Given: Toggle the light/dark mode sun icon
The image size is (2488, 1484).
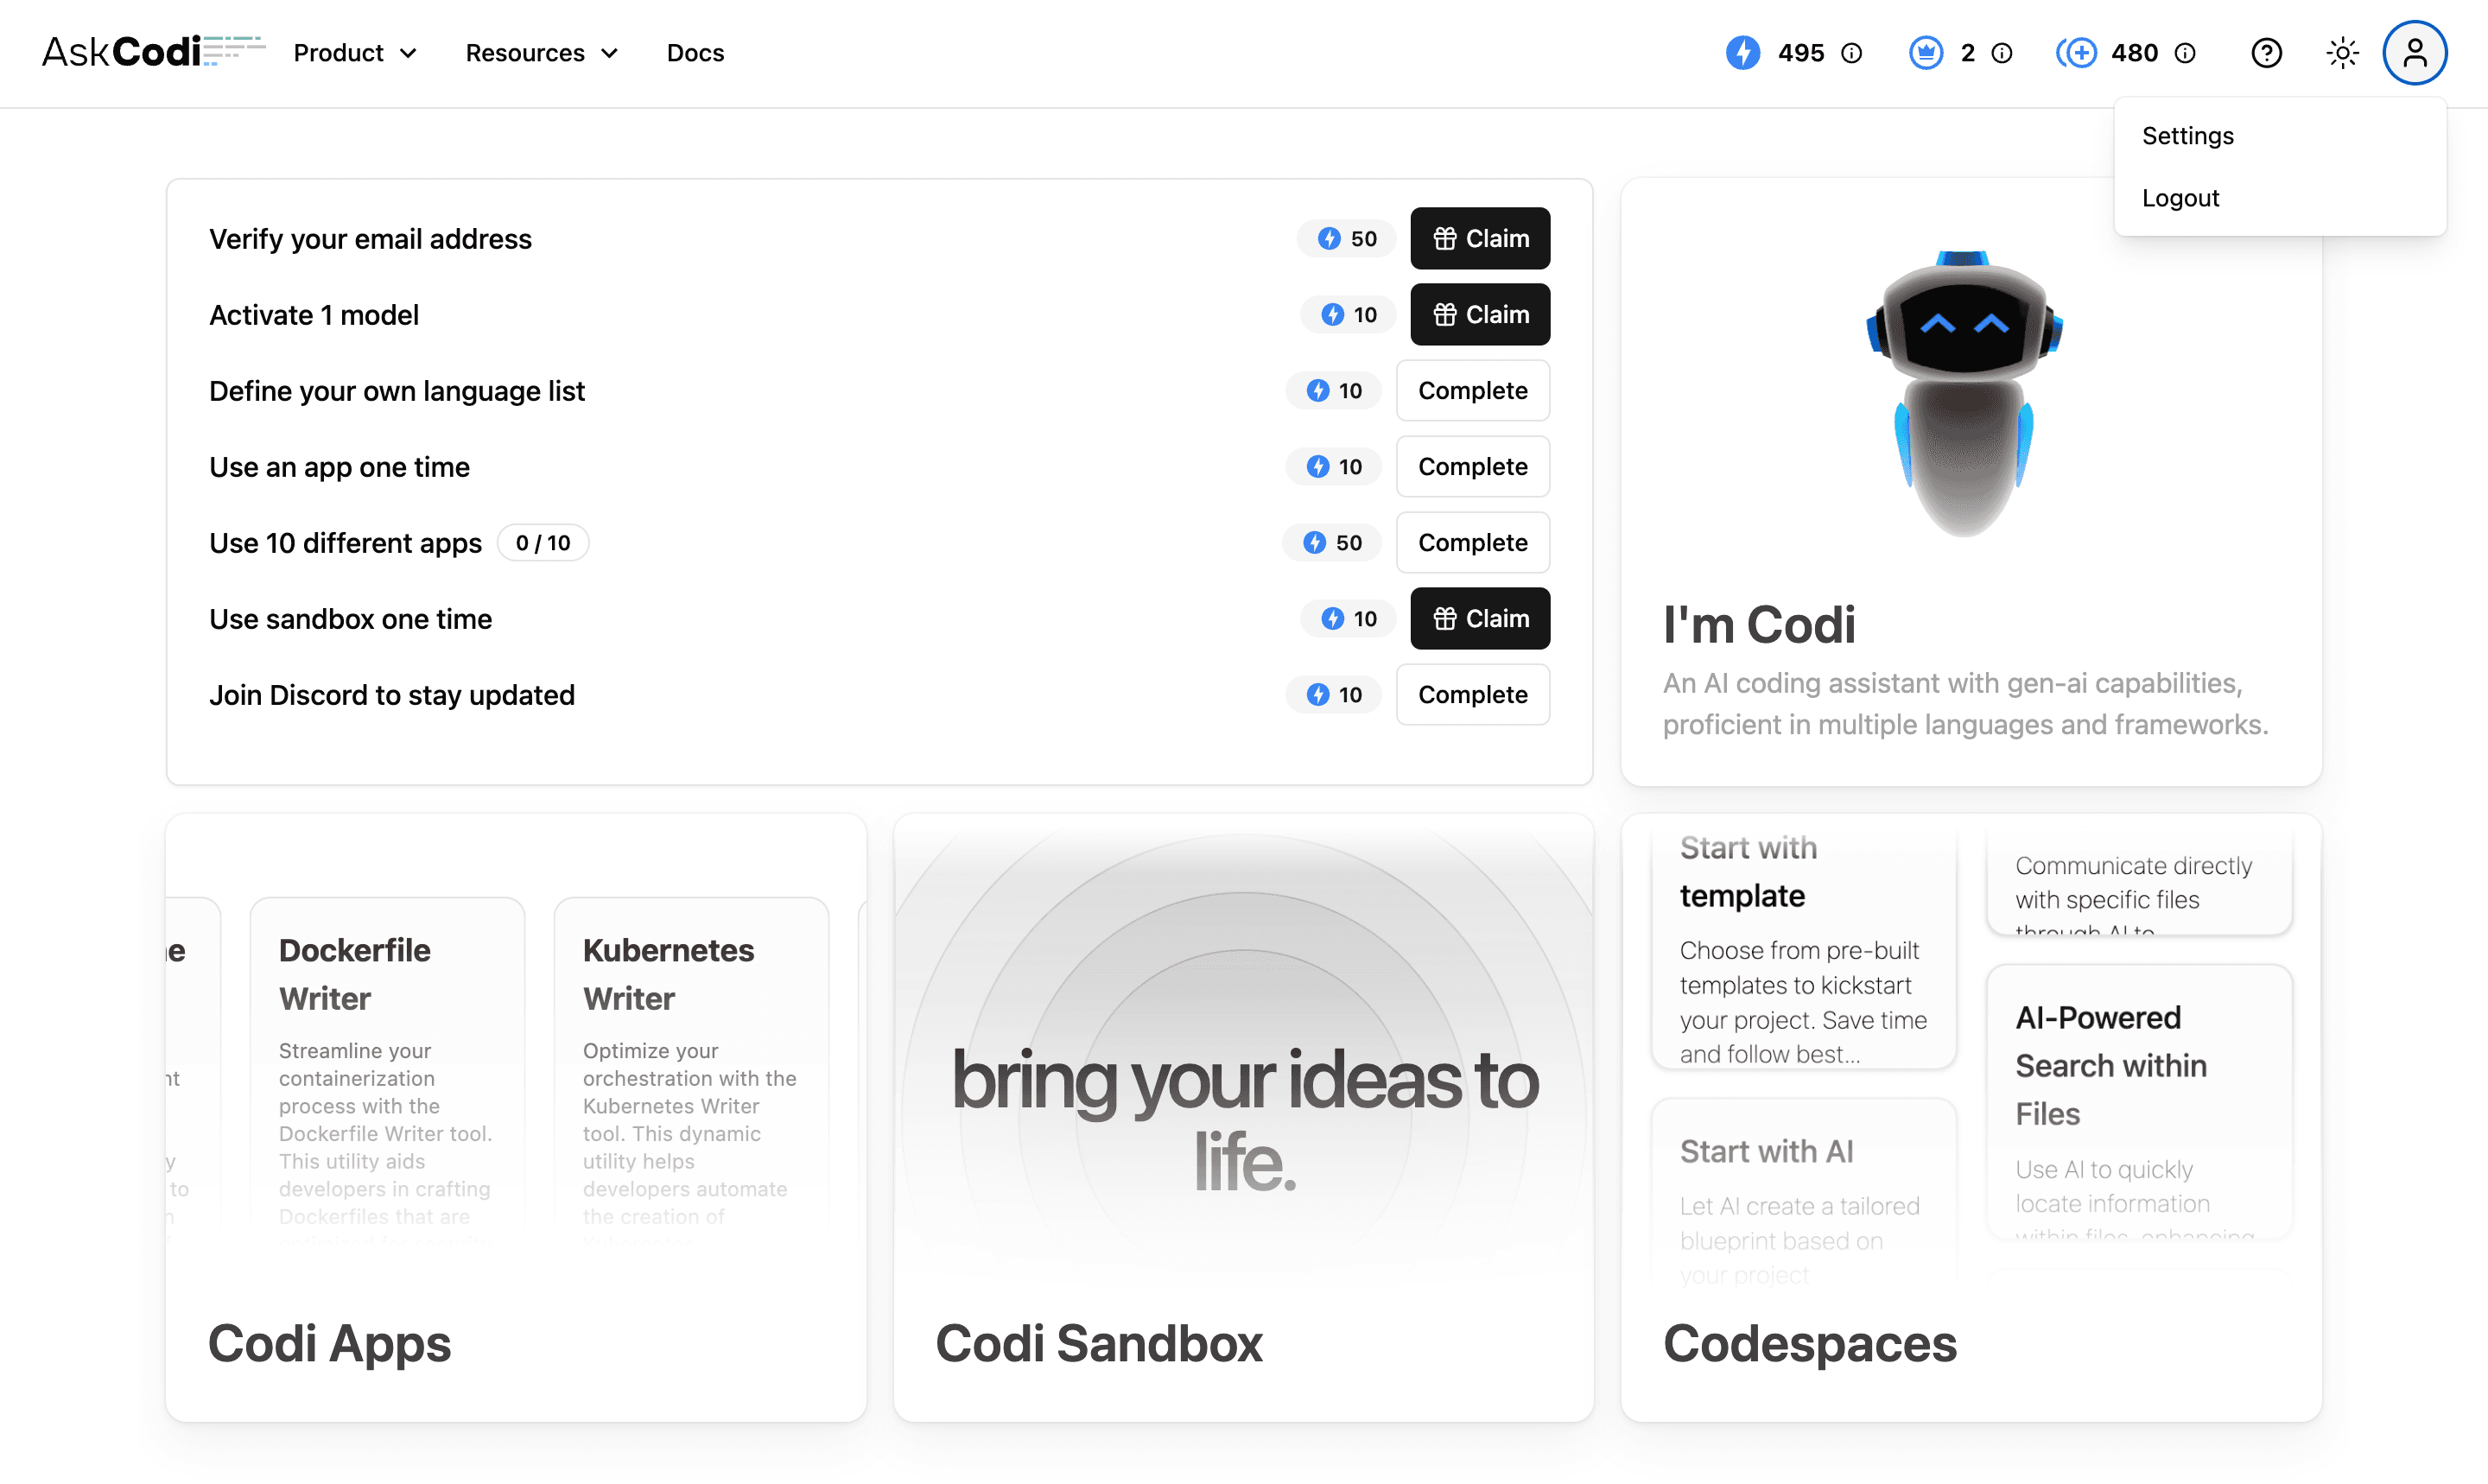Looking at the screenshot, I should point(2341,53).
